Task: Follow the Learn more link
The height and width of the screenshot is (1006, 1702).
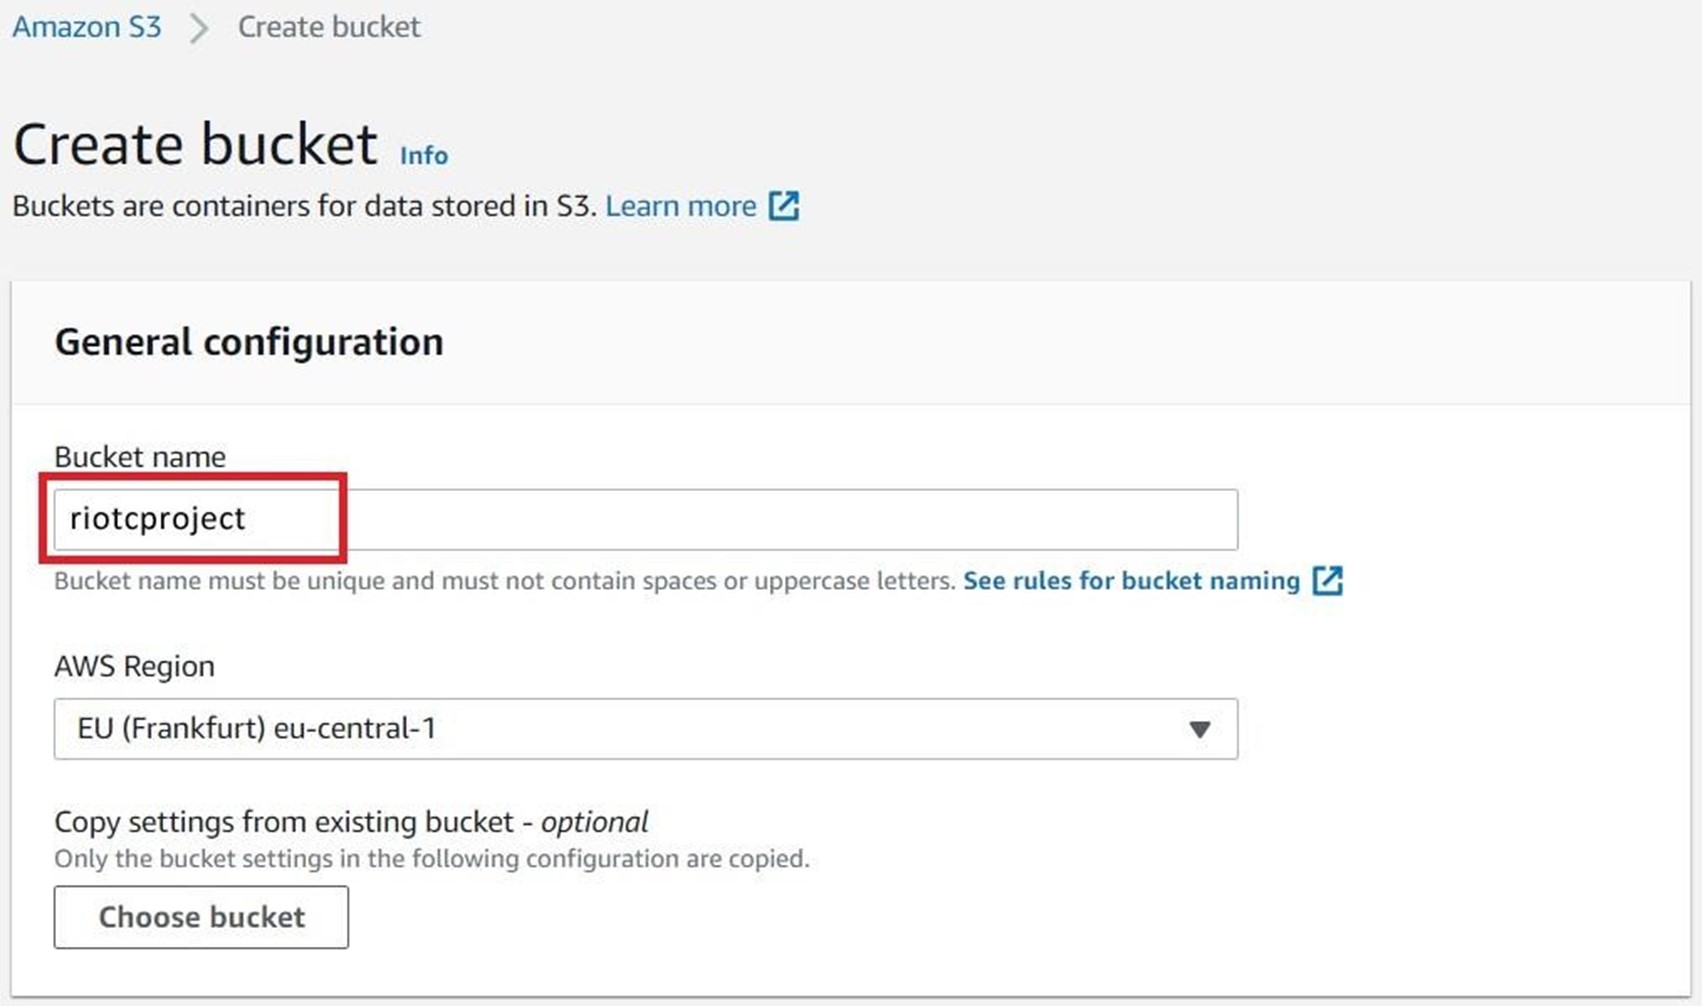Action: point(681,206)
